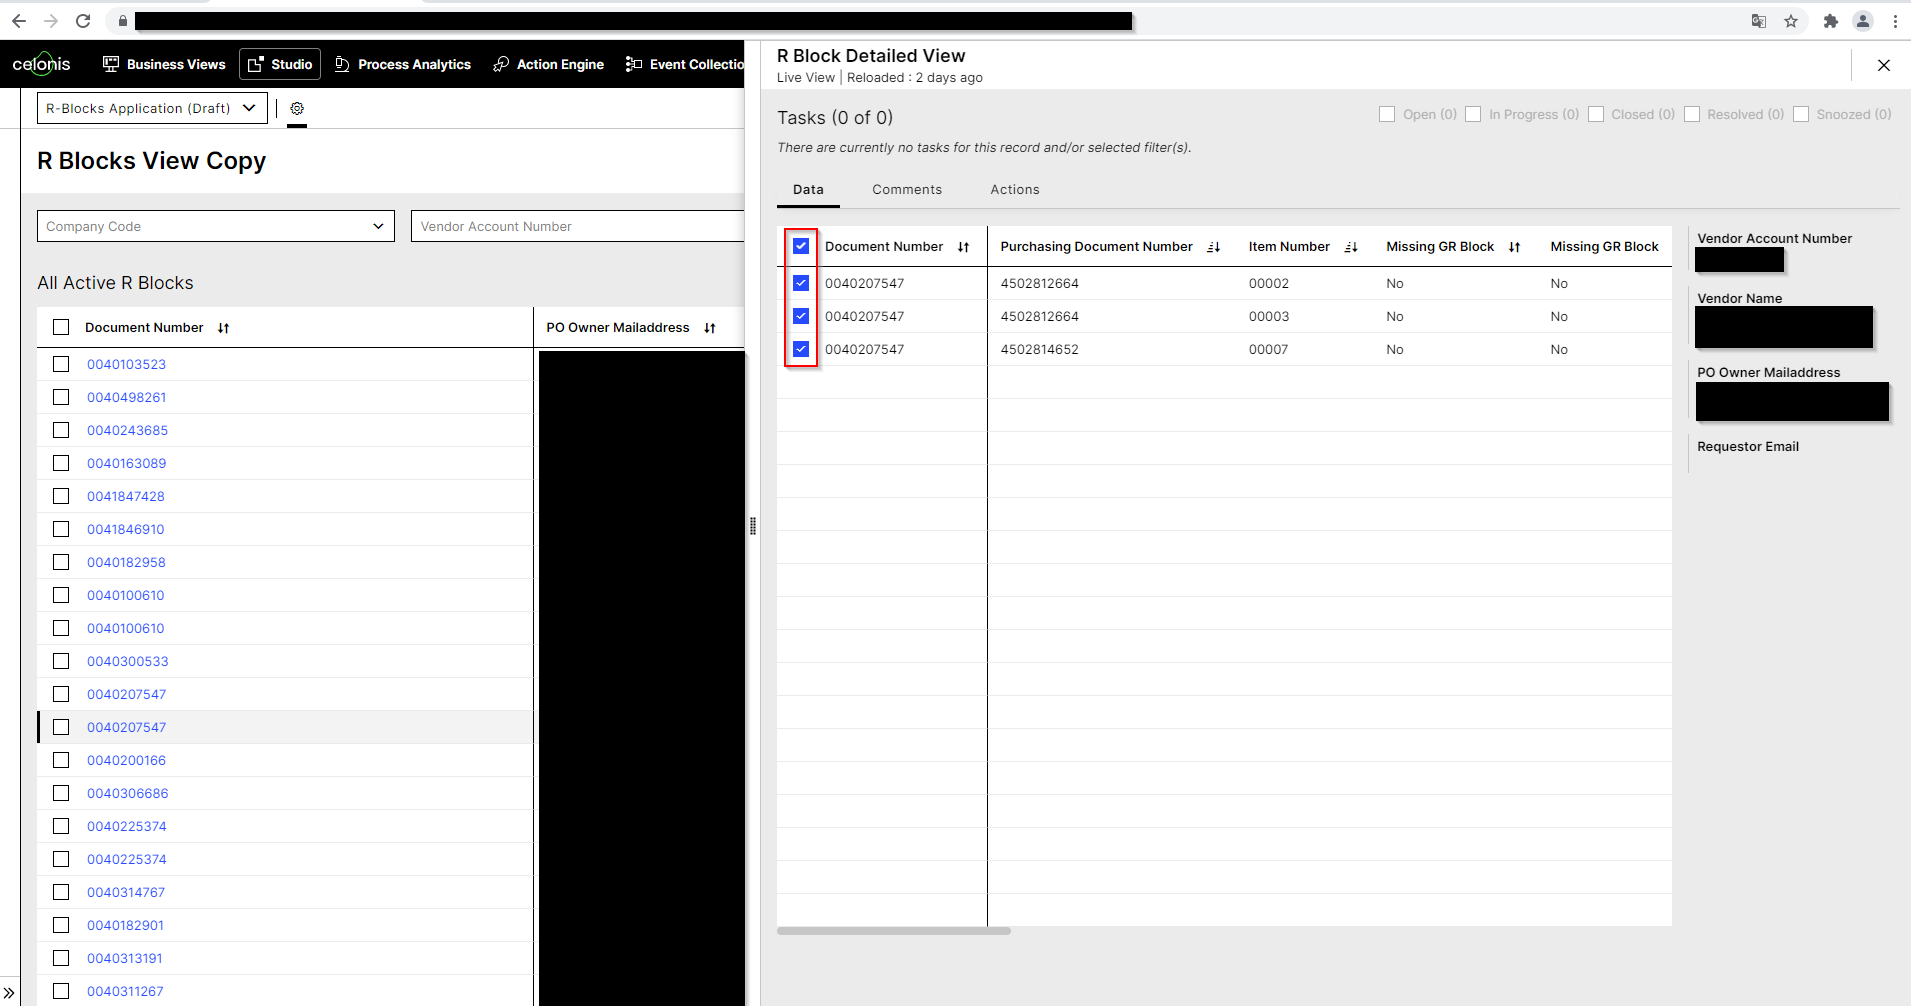Open Action Engine
The width and height of the screenshot is (1911, 1006).
pyautogui.click(x=548, y=64)
